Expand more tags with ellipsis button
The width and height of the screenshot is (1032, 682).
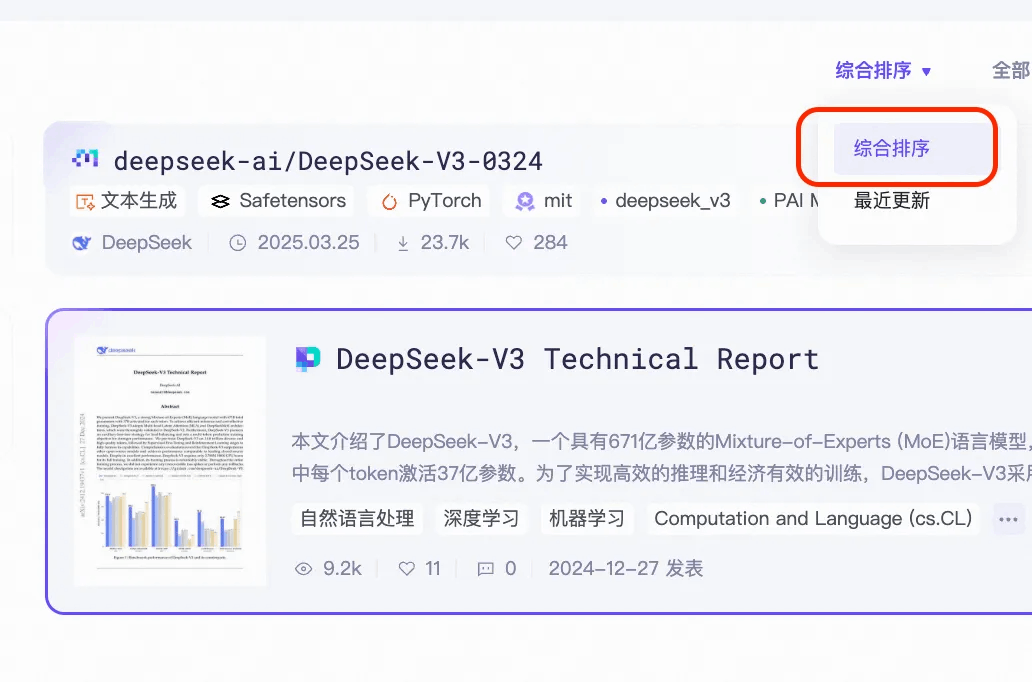click(x=1008, y=519)
